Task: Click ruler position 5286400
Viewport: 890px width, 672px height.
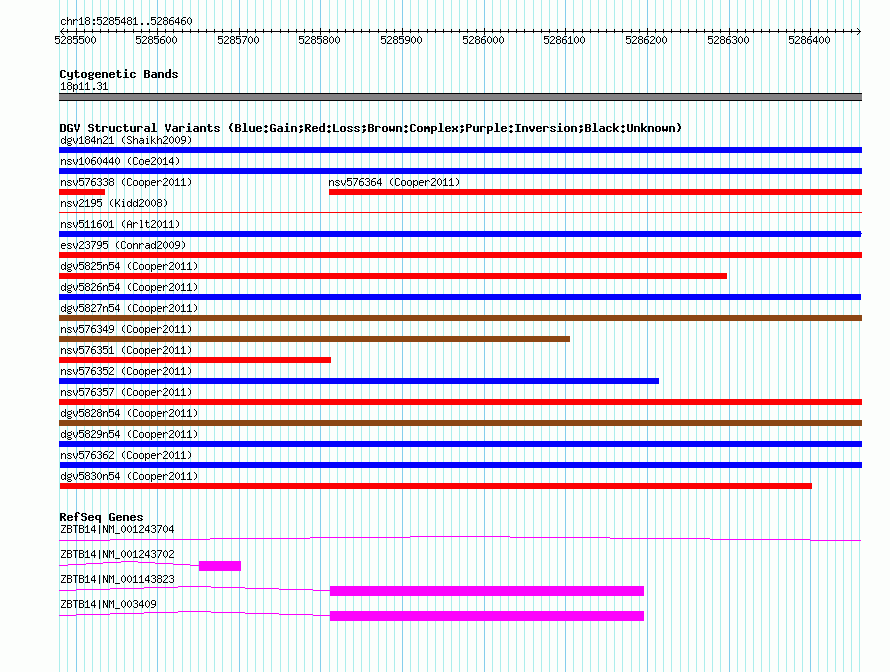Action: point(809,40)
